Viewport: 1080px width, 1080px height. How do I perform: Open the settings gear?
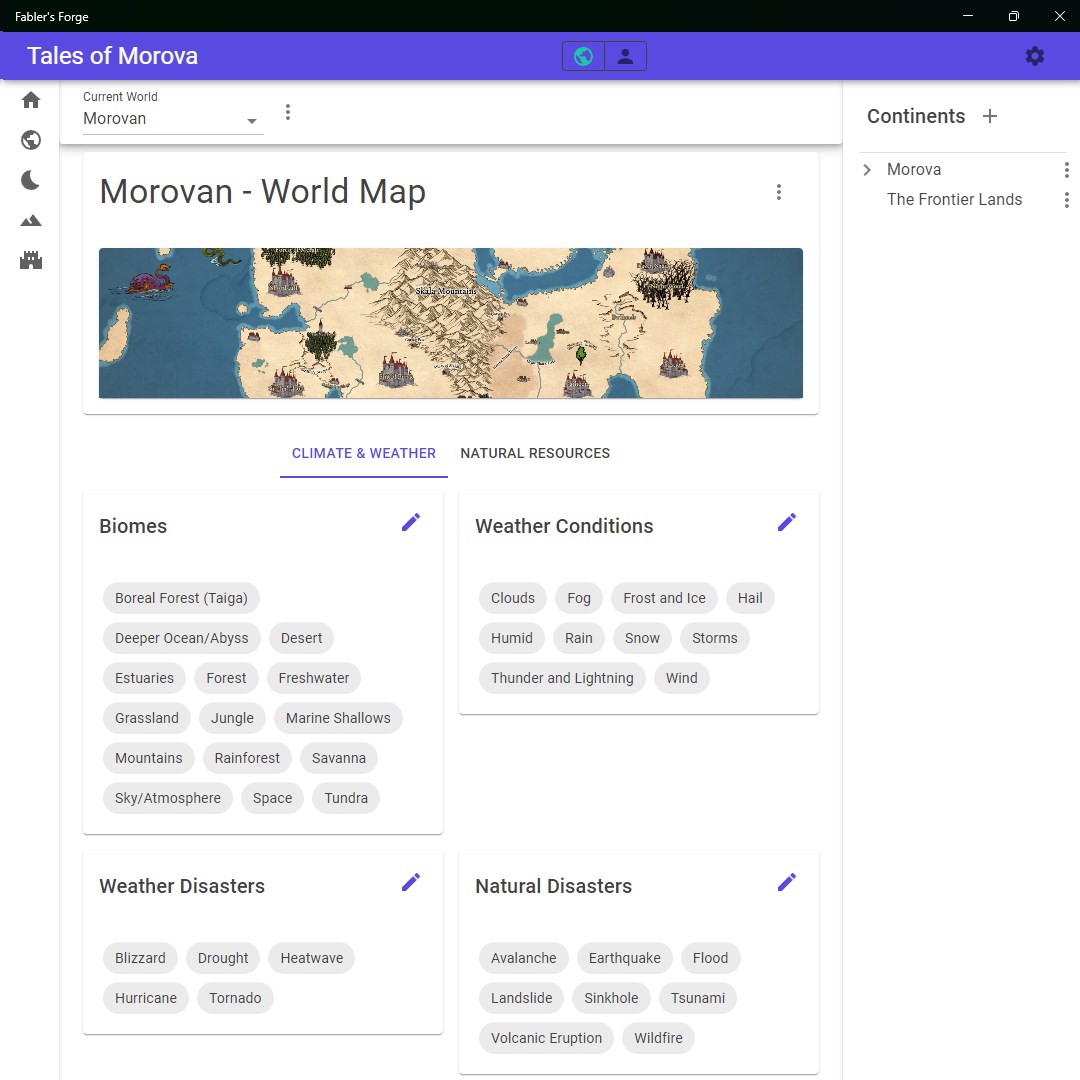pyautogui.click(x=1034, y=56)
